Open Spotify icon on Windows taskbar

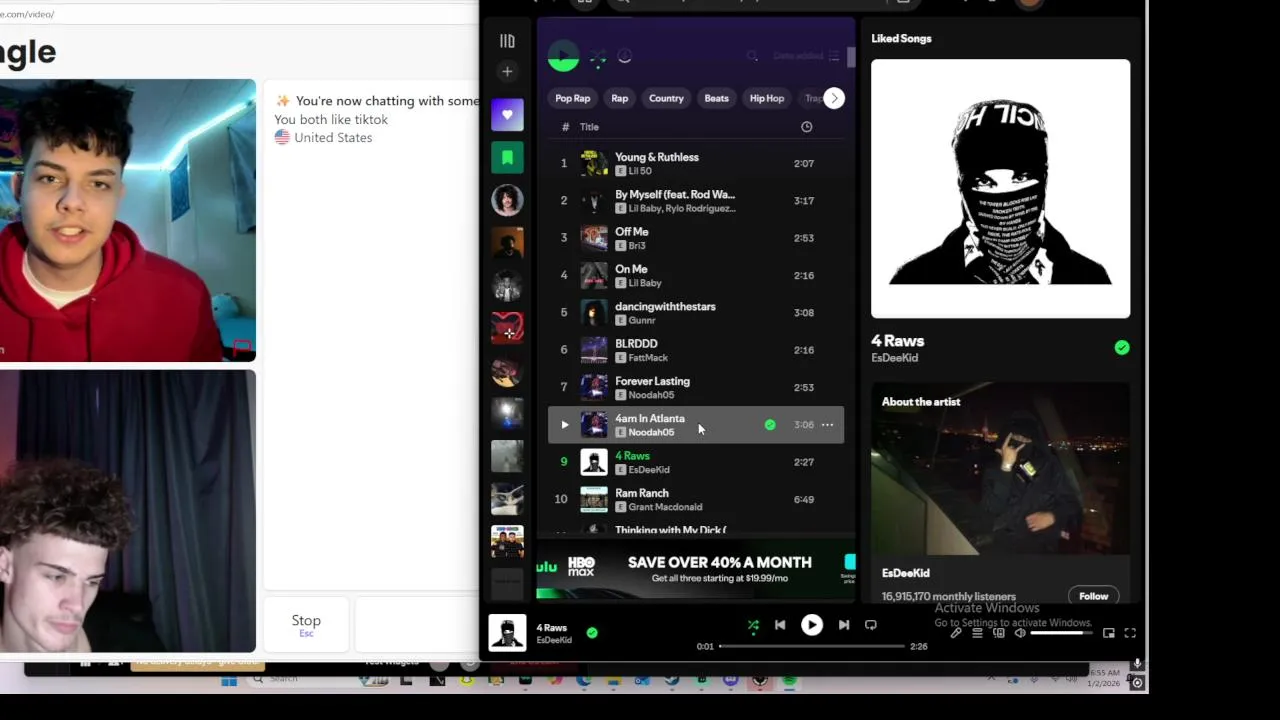(789, 681)
